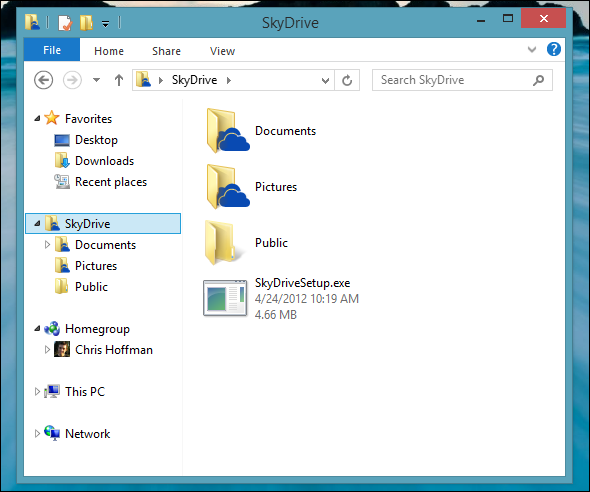Image resolution: width=590 pixels, height=492 pixels.
Task: Switch to the Share ribbon tab
Action: coord(166,51)
